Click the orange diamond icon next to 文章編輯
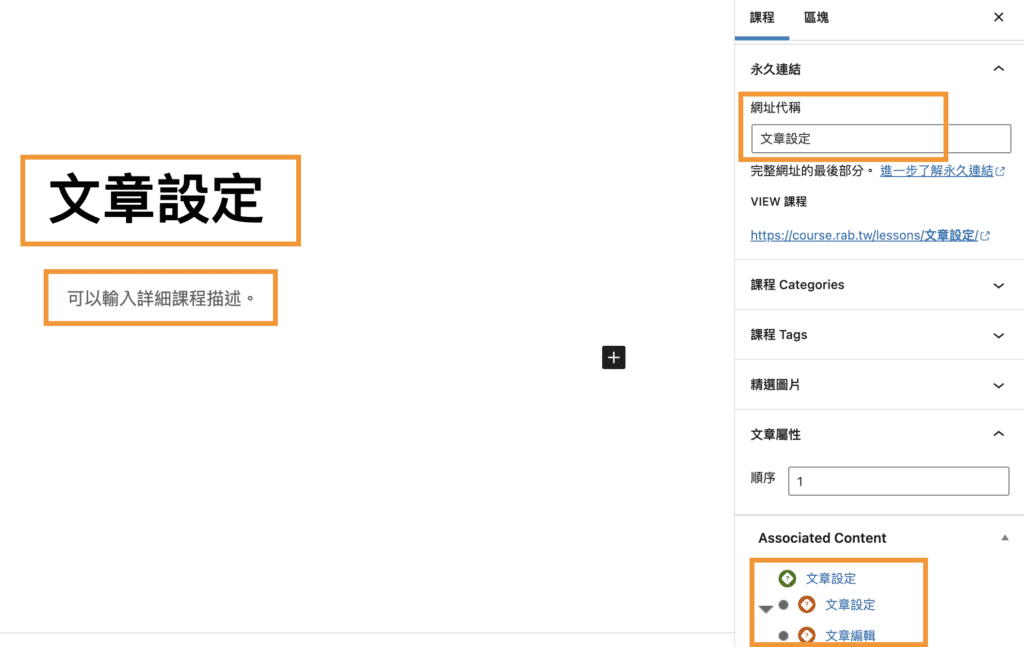Image resolution: width=1024 pixels, height=647 pixels. (x=808, y=633)
